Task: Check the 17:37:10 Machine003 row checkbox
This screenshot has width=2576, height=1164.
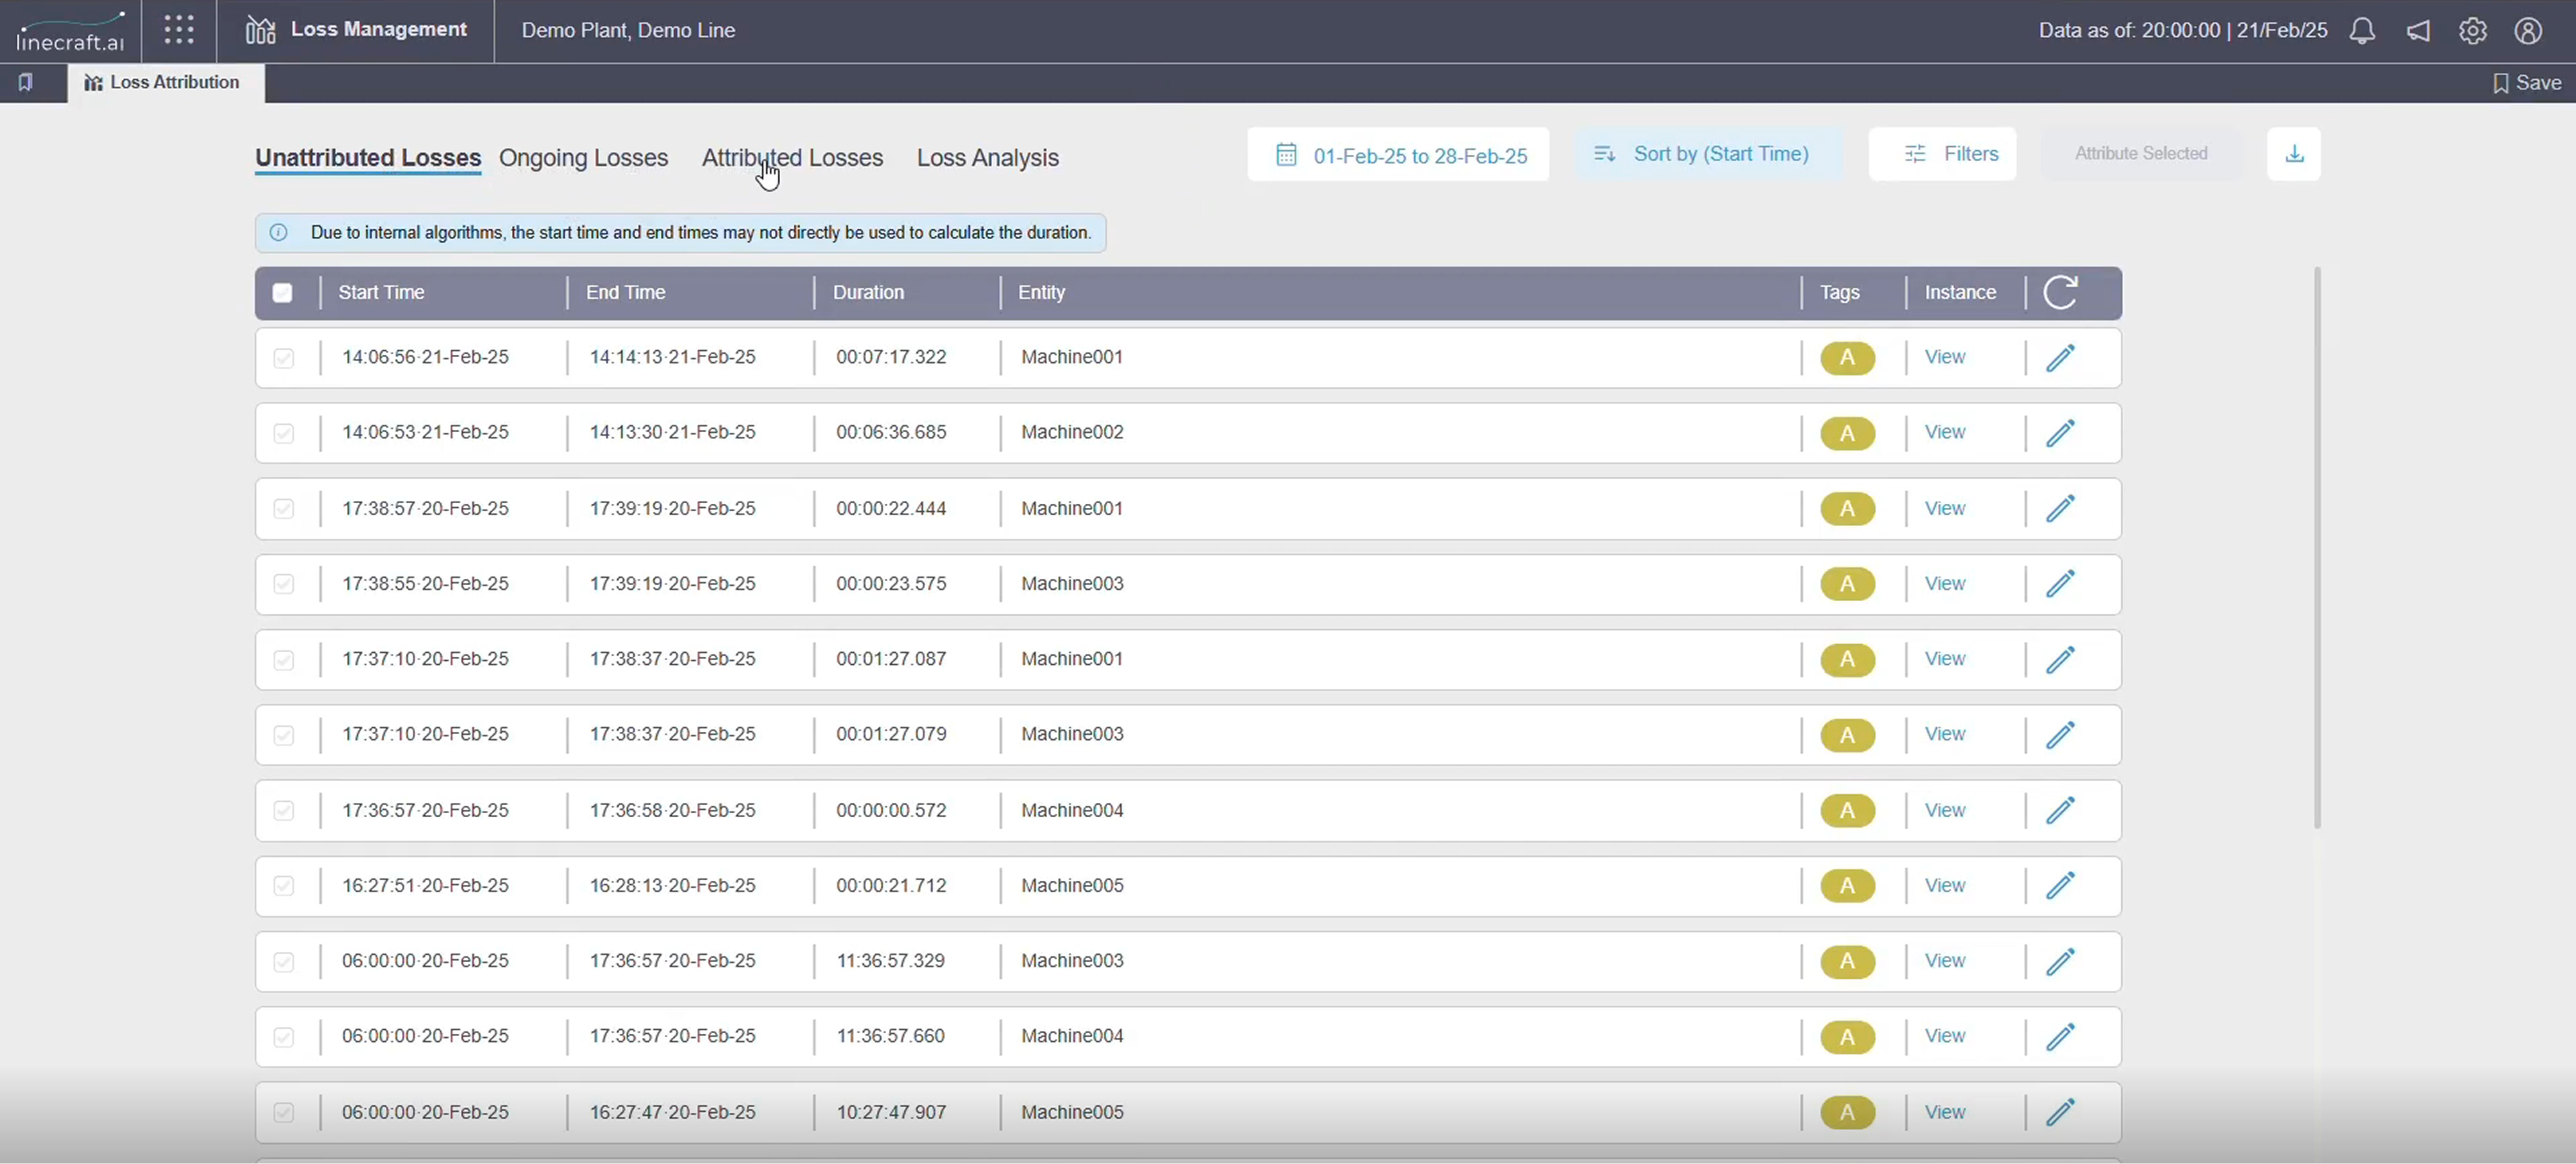Action: [284, 735]
